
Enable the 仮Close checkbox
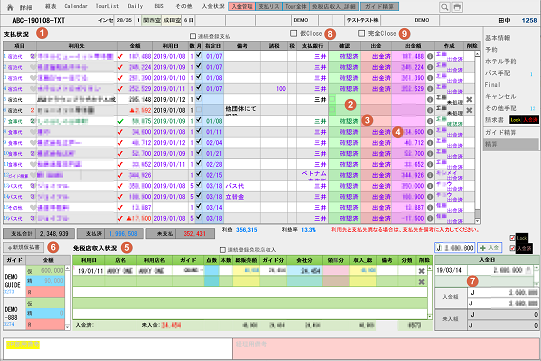pos(294,33)
